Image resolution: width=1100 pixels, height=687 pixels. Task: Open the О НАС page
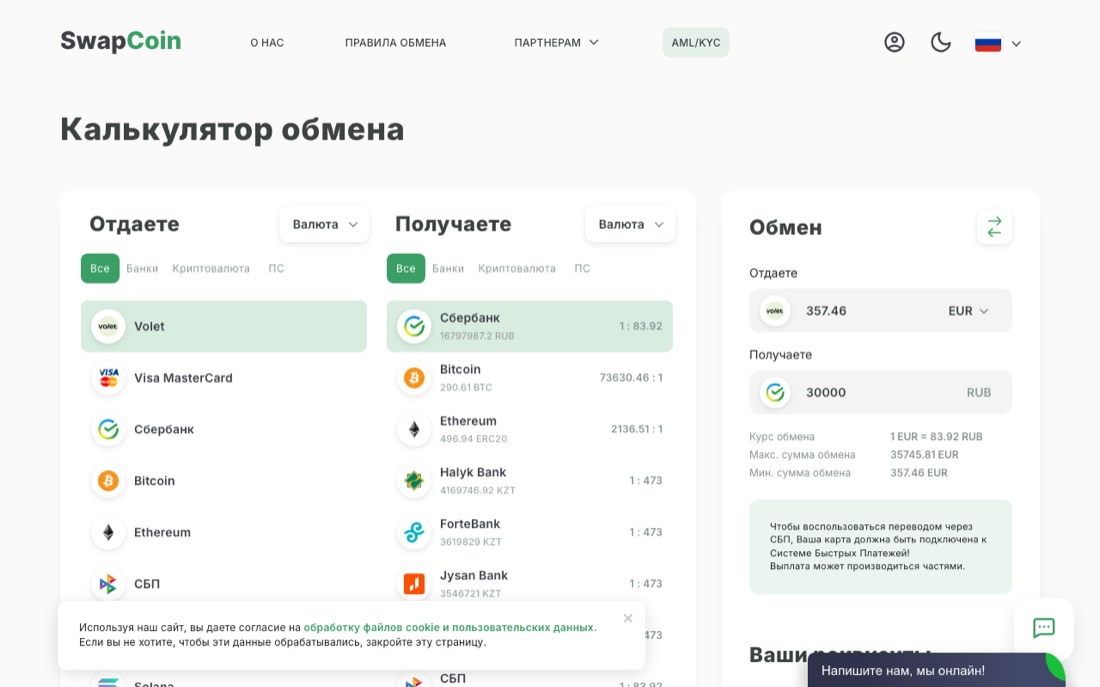[267, 43]
